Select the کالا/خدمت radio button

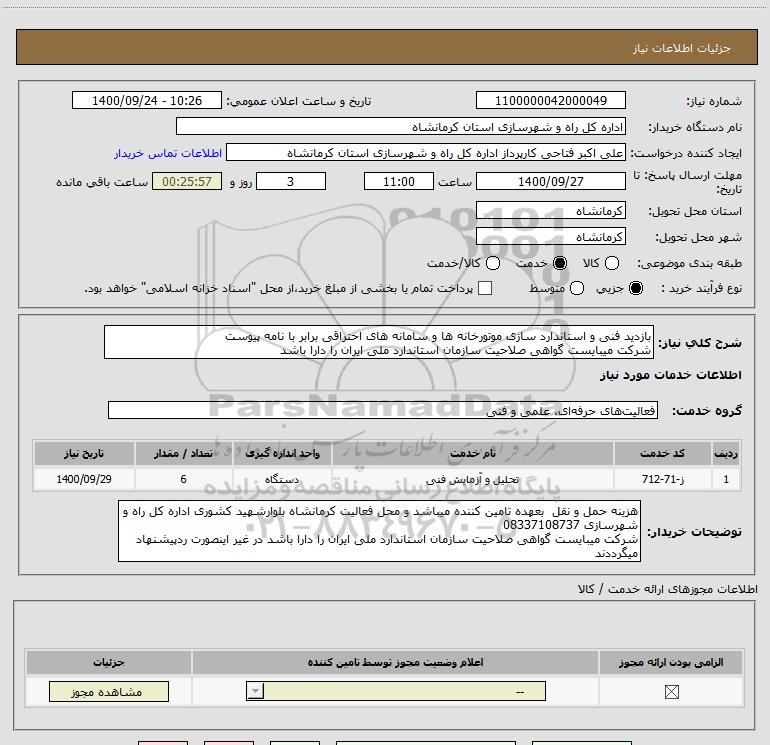[493, 263]
